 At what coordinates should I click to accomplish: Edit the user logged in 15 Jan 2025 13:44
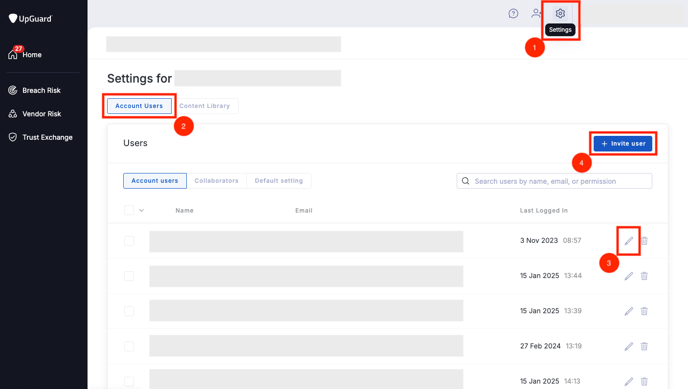(x=629, y=276)
